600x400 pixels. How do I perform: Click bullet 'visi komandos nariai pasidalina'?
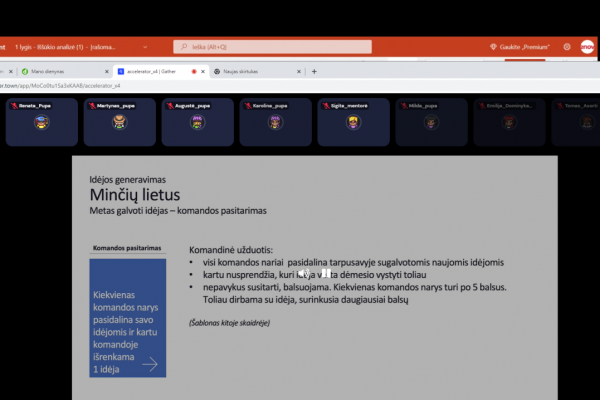(353, 263)
